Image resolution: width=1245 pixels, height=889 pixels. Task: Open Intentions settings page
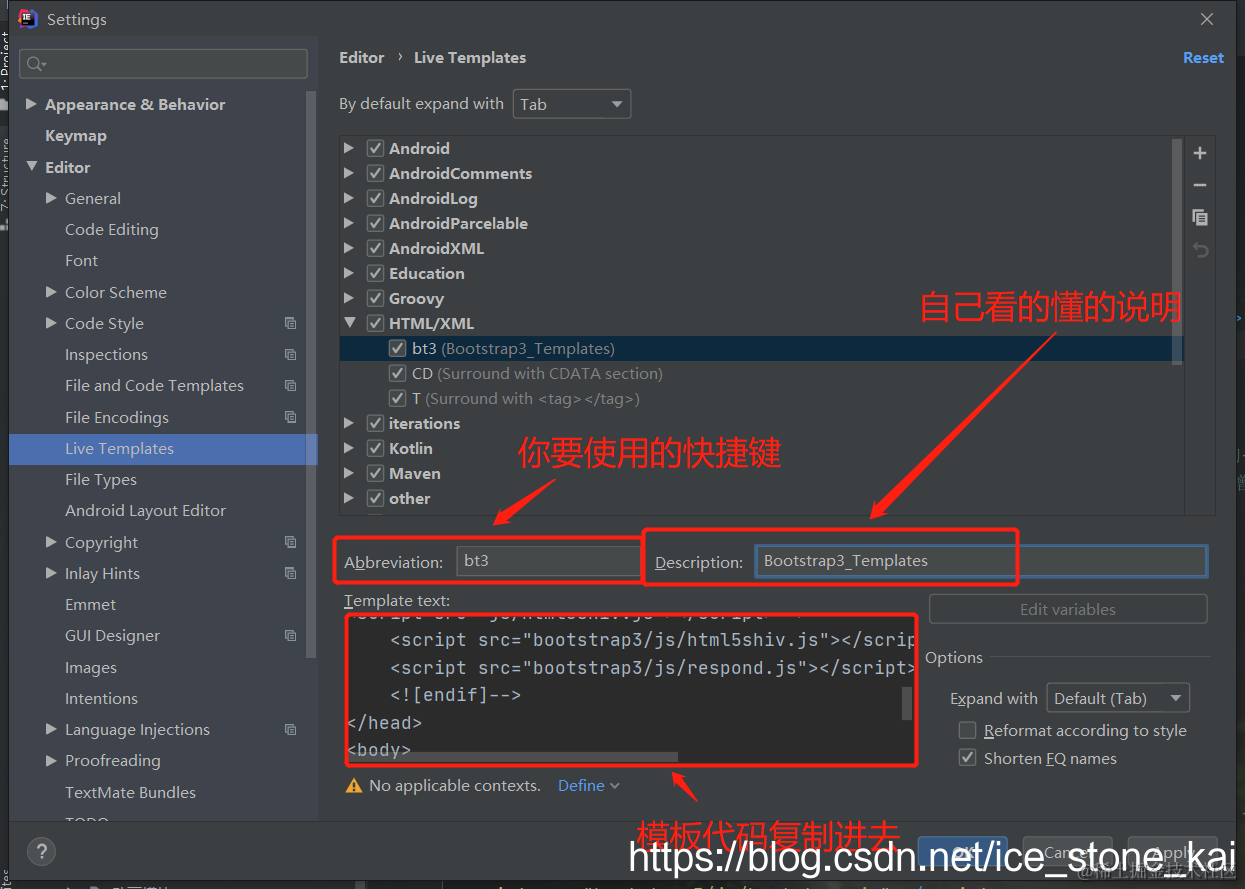coord(102,698)
